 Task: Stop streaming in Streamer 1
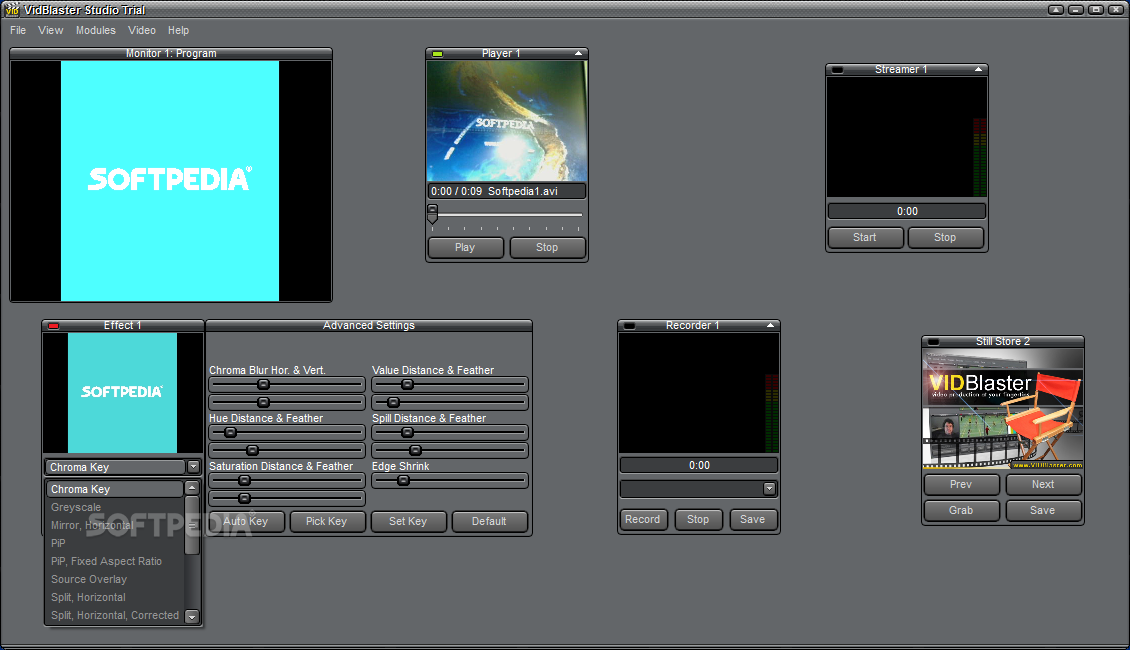coord(945,238)
